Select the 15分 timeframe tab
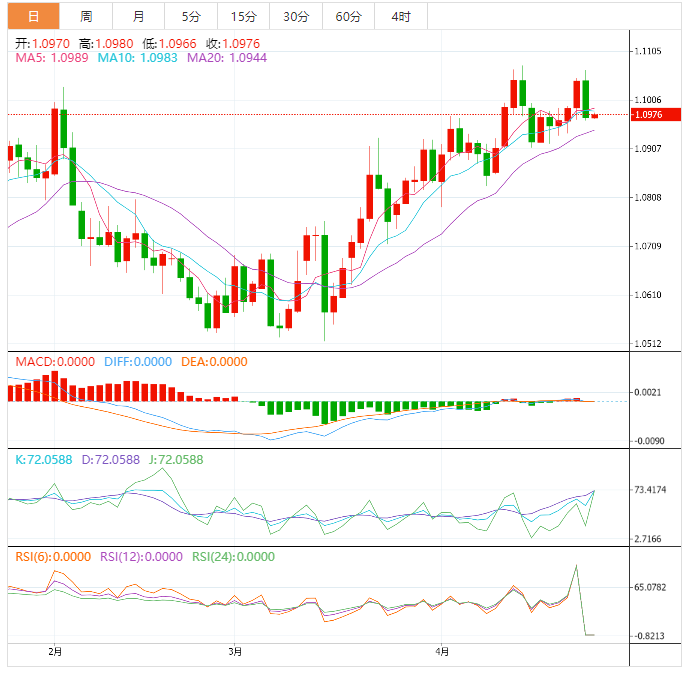 tap(243, 17)
